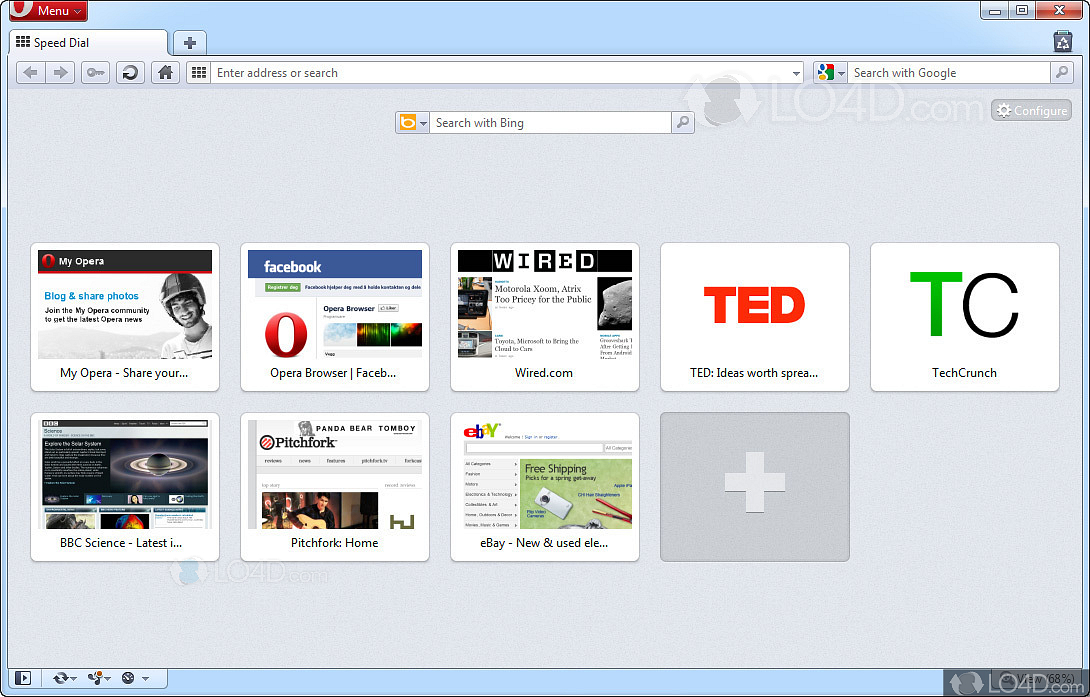Viewport: 1090px width, 697px height.
Task: Click the Opera Unite icon
Action: coord(95,678)
